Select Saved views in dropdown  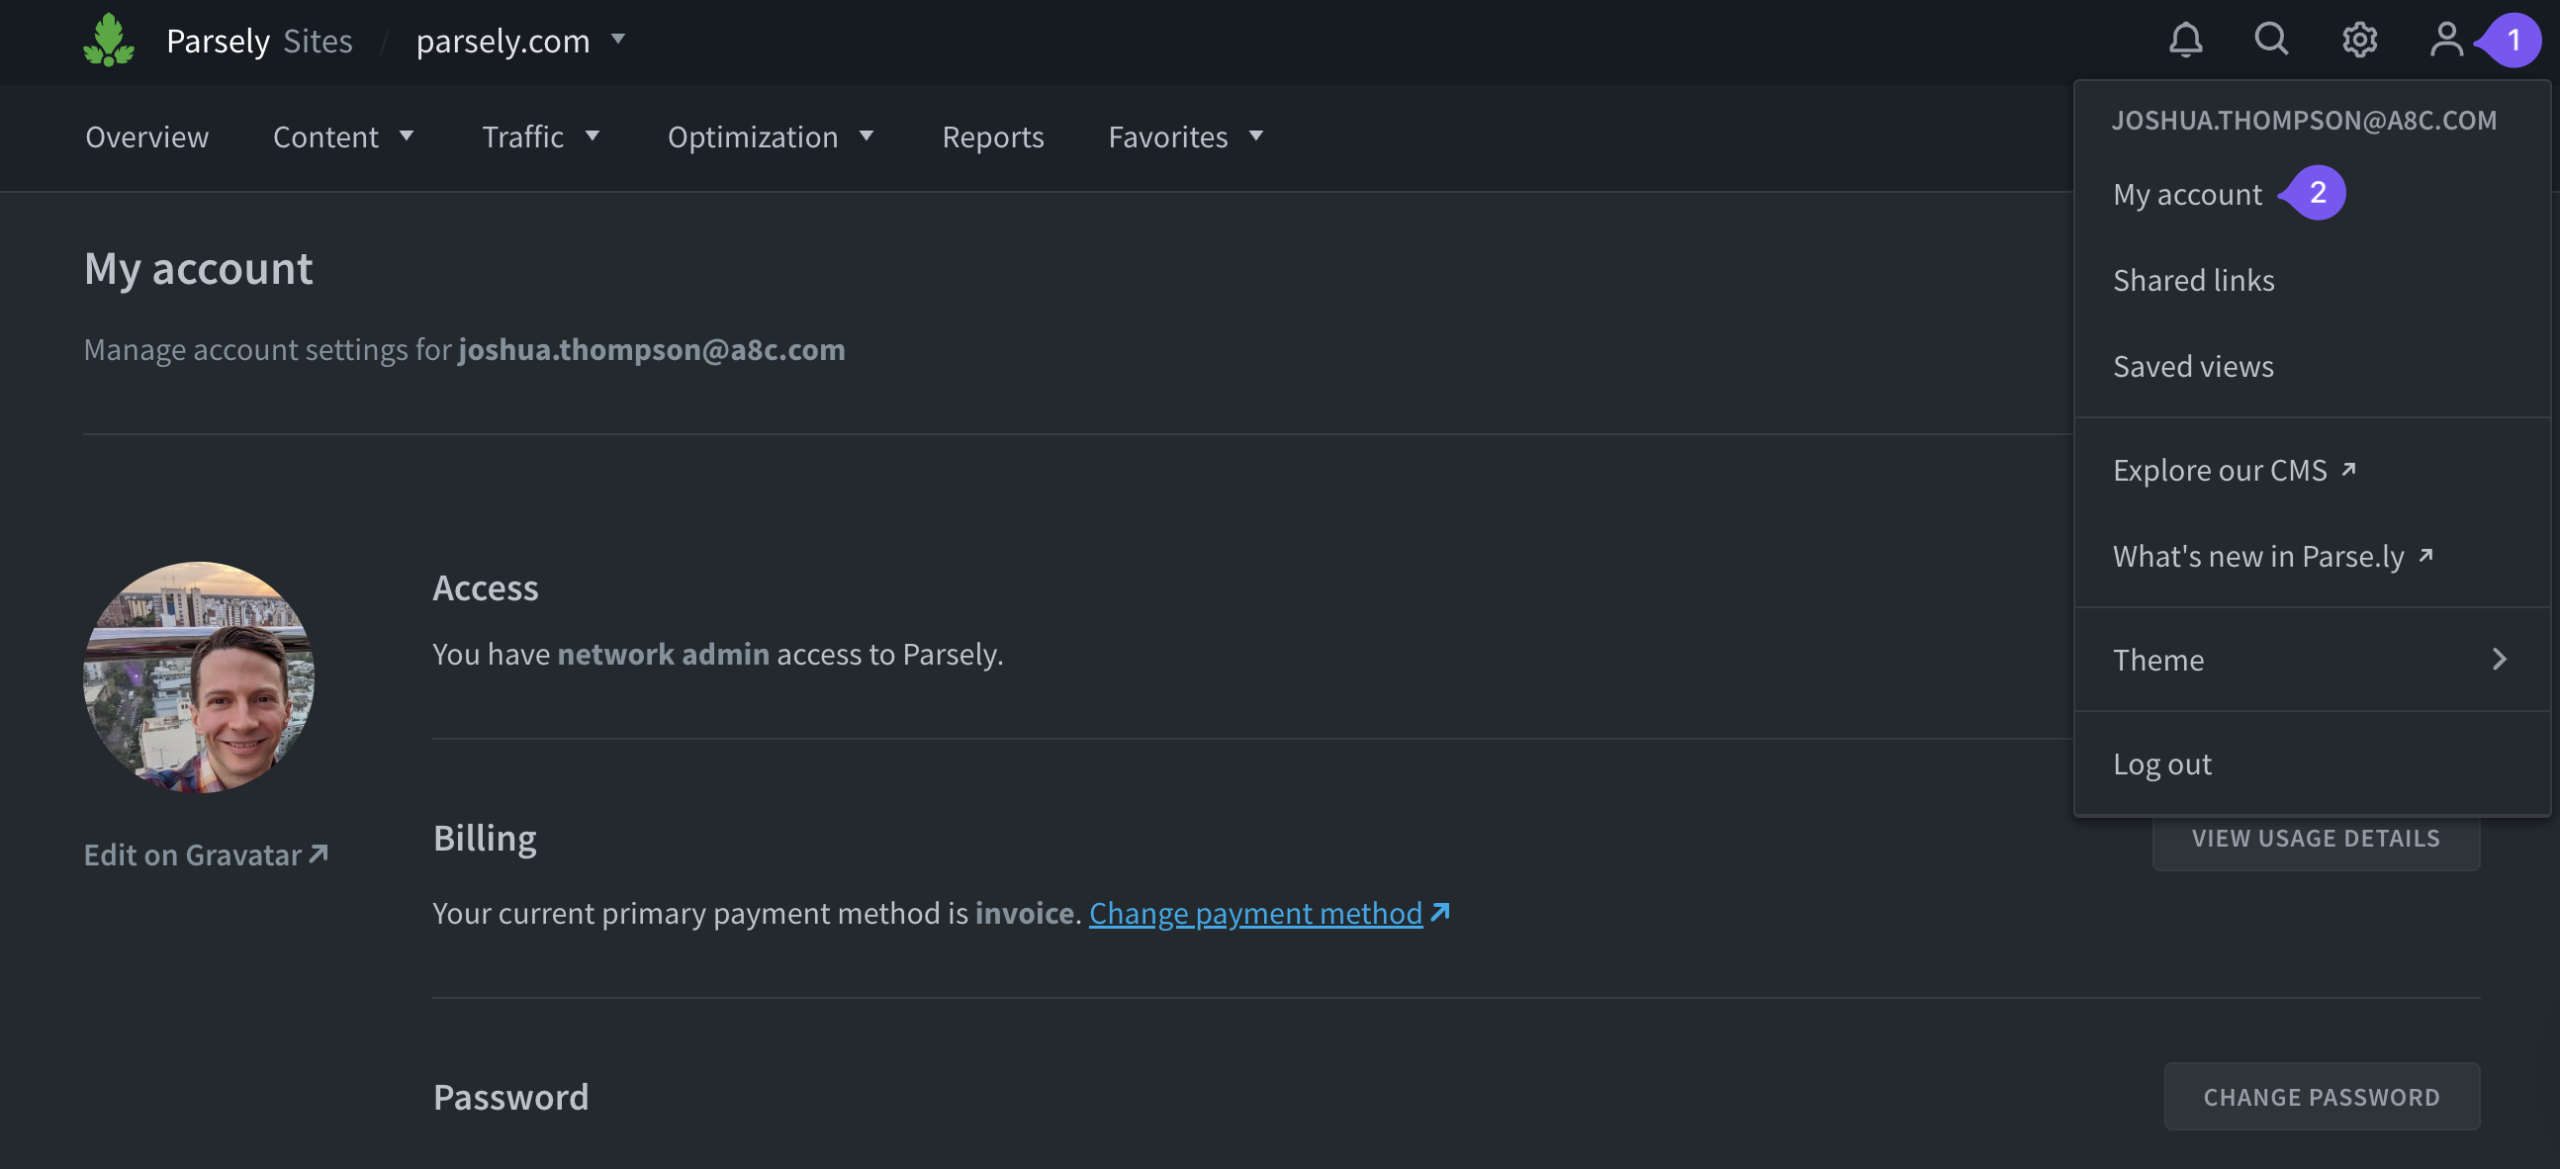2193,366
